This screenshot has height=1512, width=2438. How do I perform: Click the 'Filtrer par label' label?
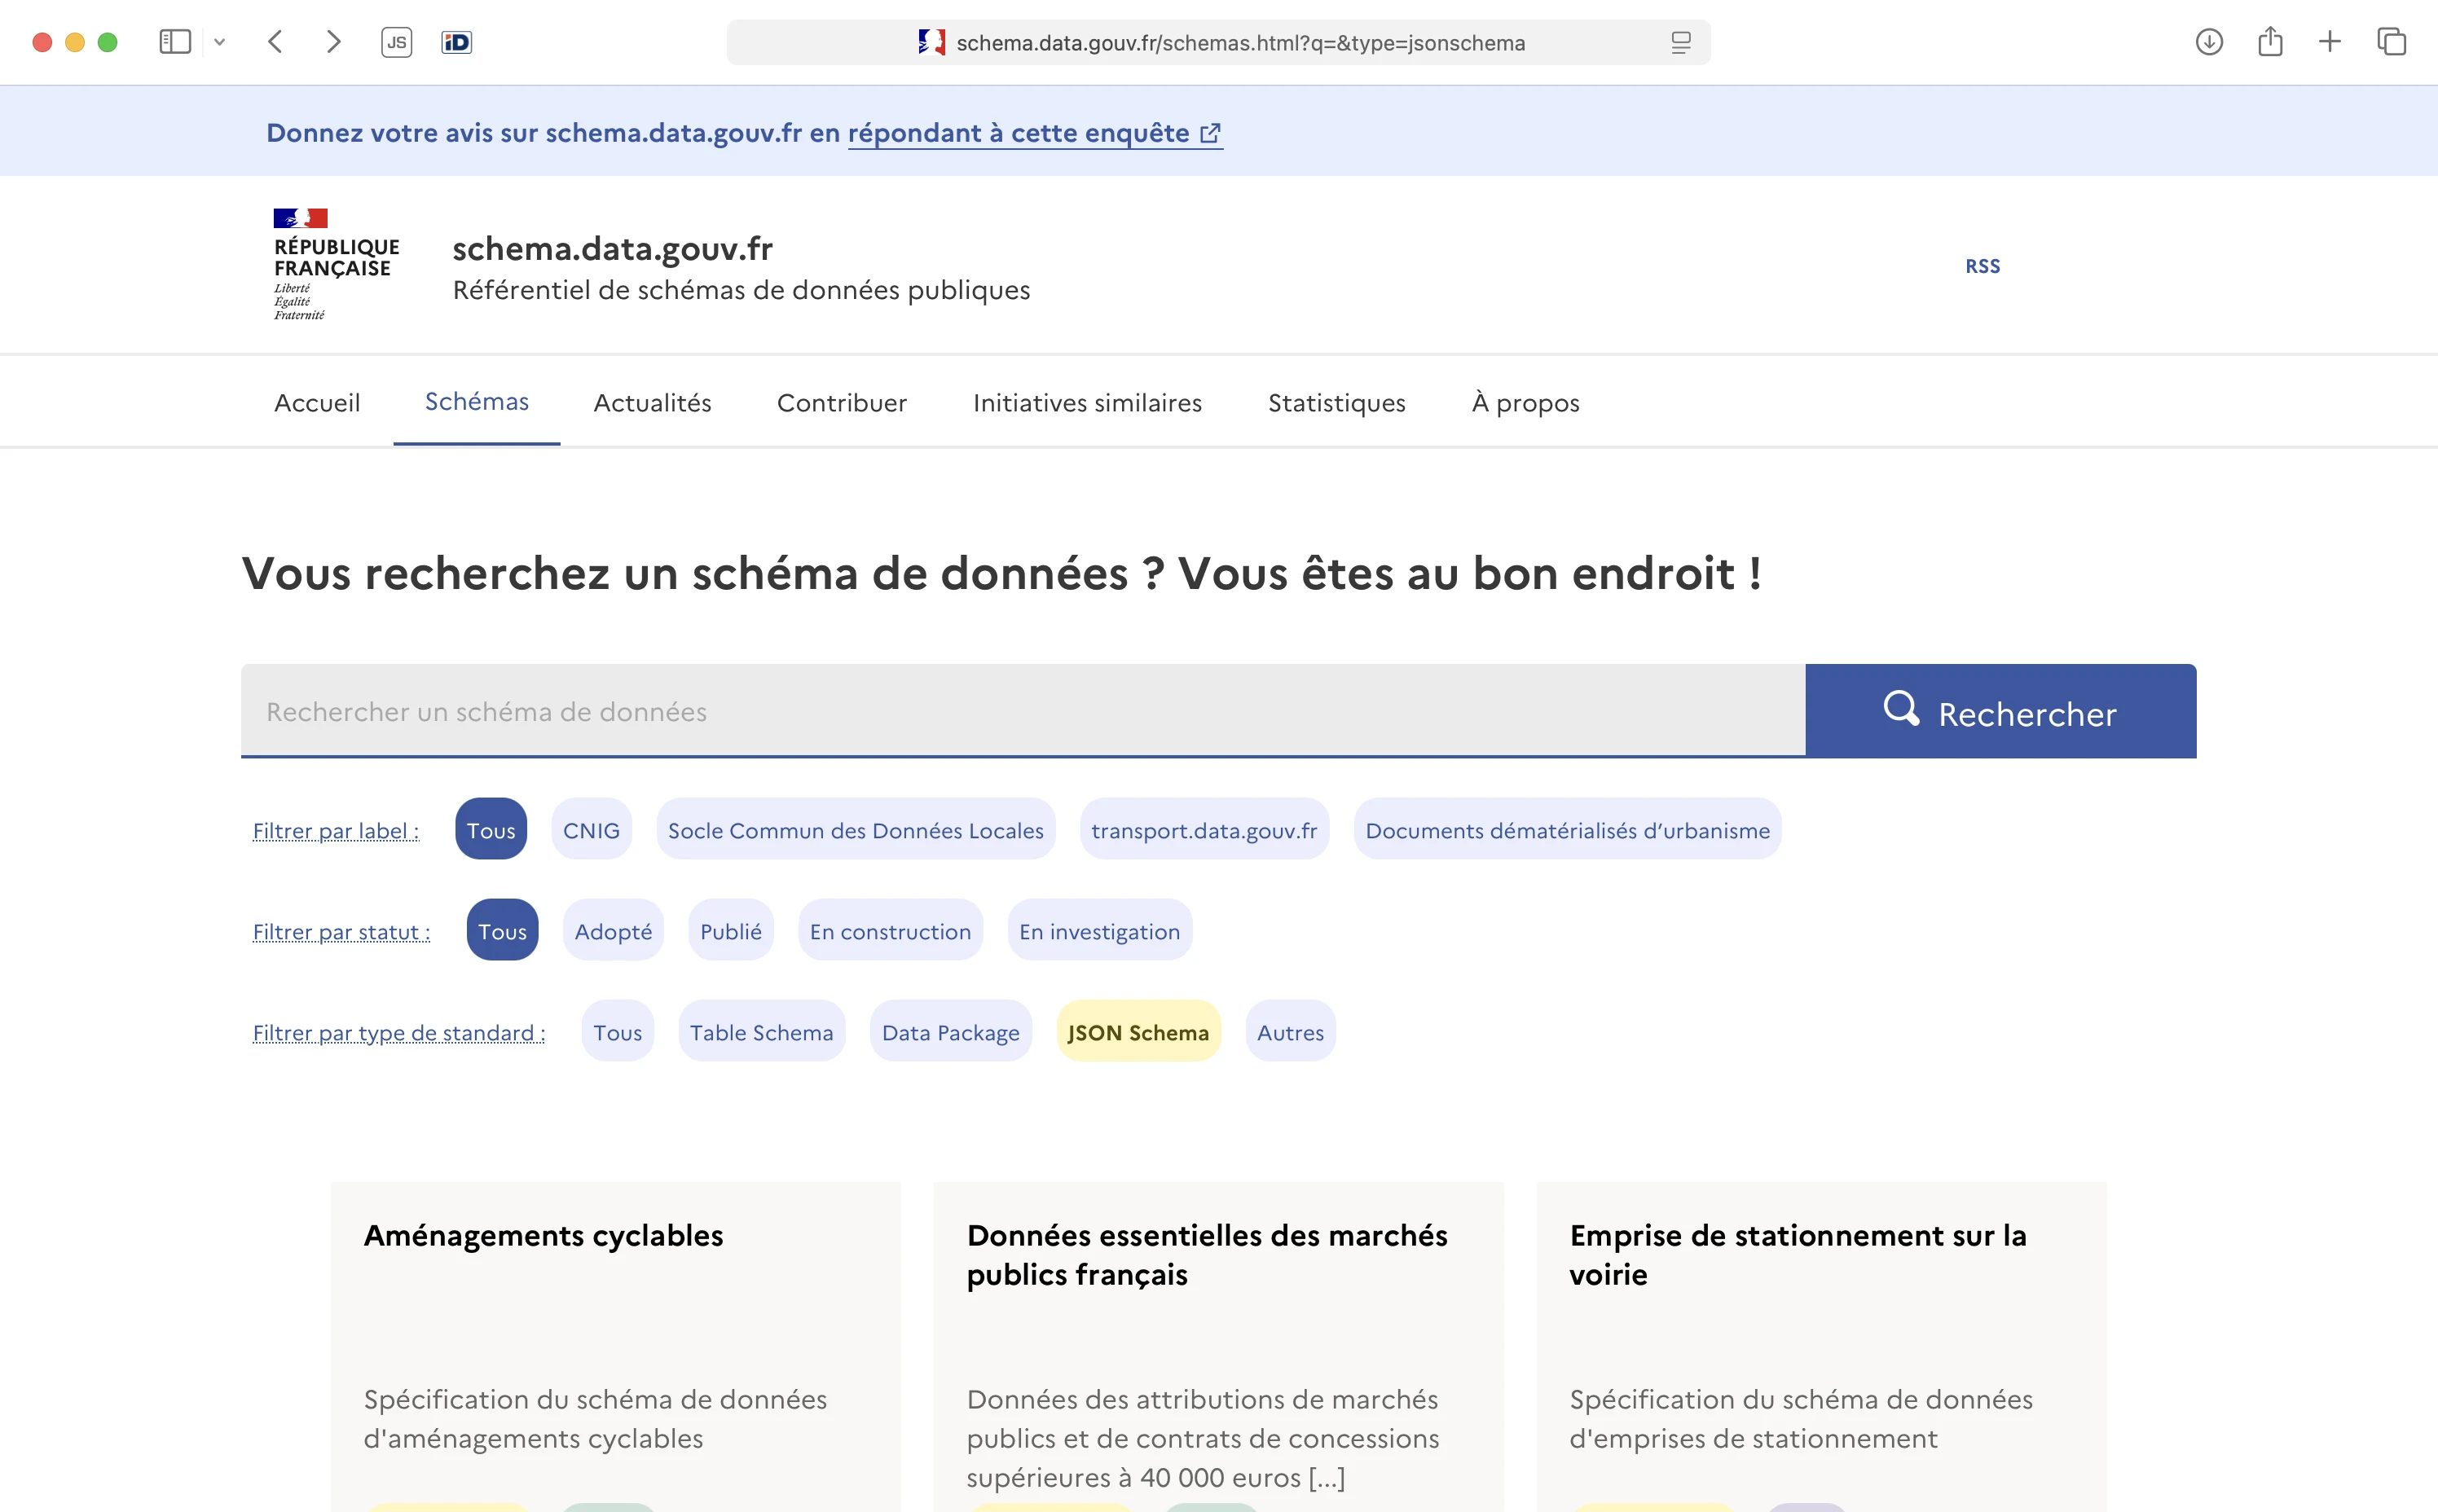tap(336, 831)
